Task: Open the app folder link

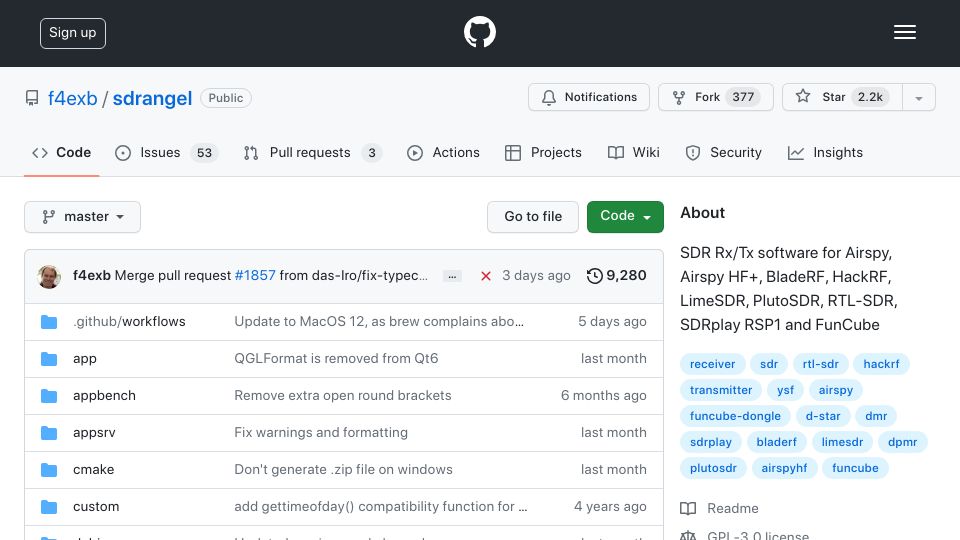Action: coord(84,359)
